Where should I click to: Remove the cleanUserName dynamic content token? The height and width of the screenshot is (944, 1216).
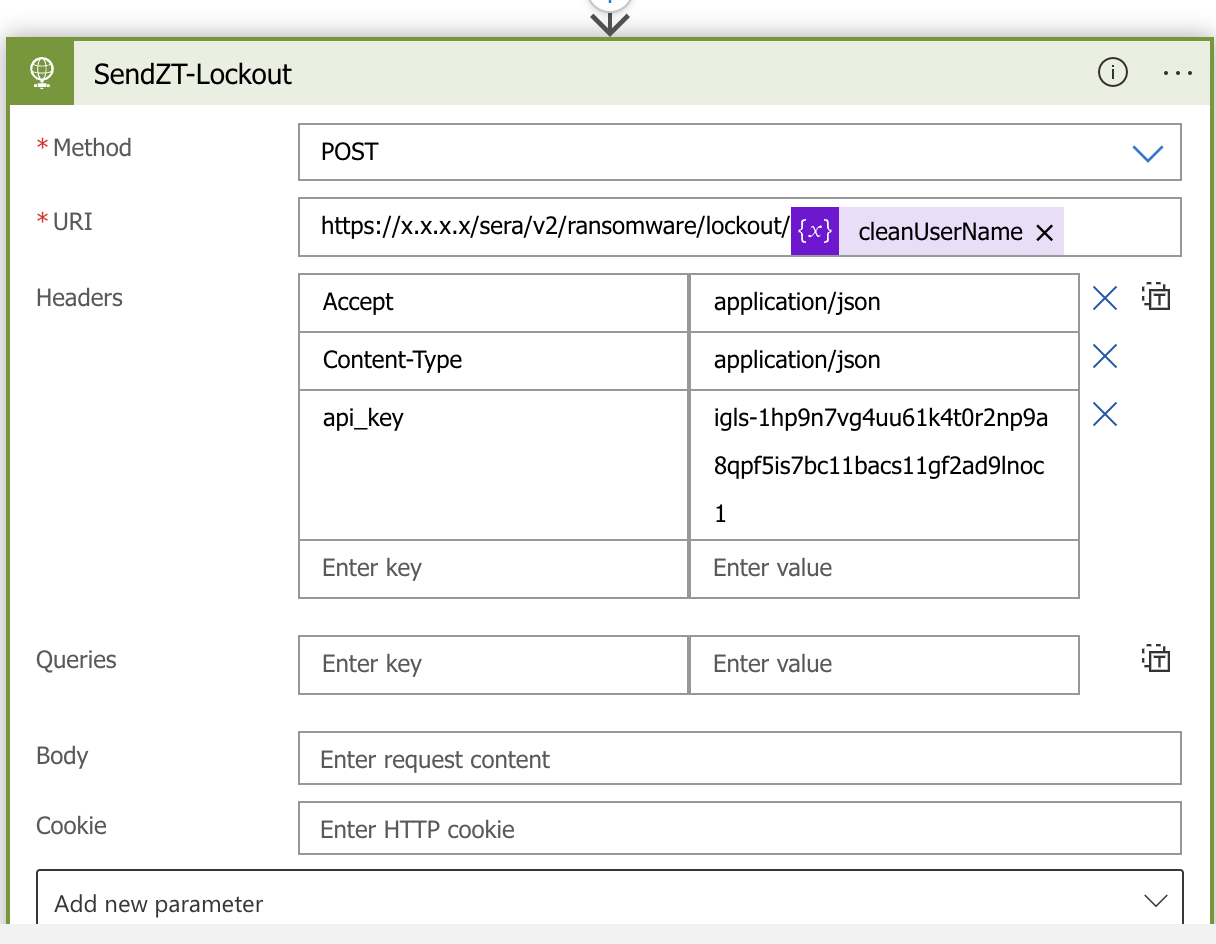coord(1044,231)
